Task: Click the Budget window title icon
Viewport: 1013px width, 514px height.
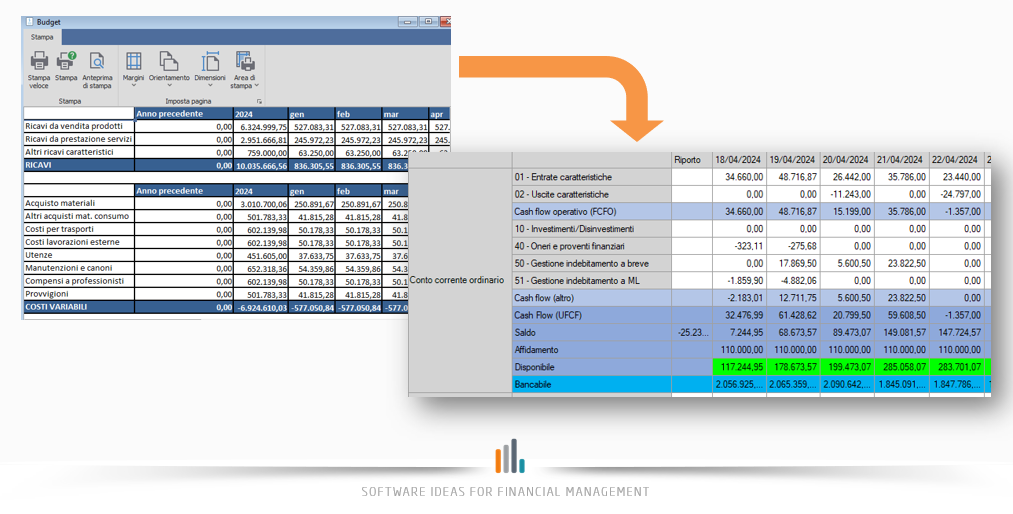Action: tap(29, 22)
